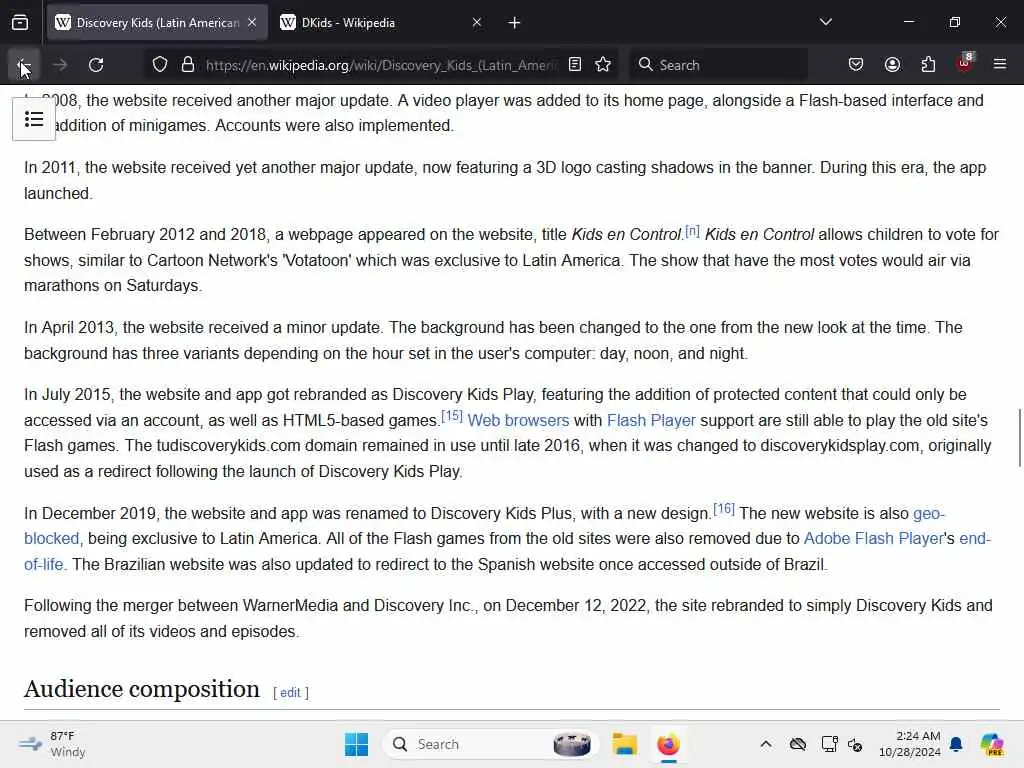Click Firefox icon in the taskbar
The width and height of the screenshot is (1024, 768).
point(668,744)
